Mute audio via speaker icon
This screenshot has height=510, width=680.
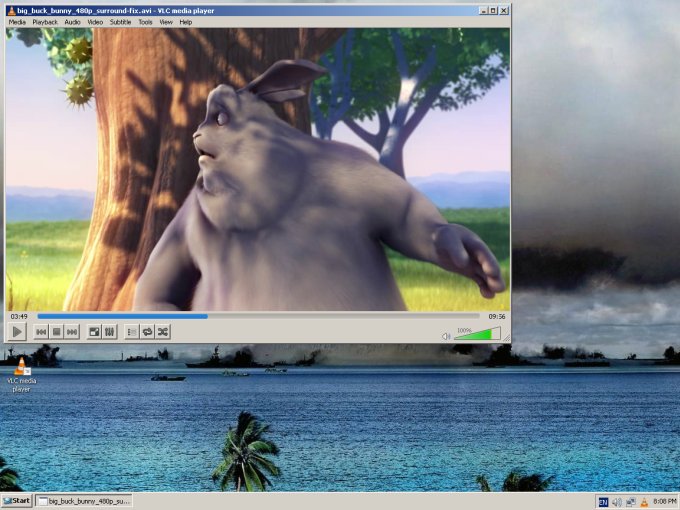446,336
